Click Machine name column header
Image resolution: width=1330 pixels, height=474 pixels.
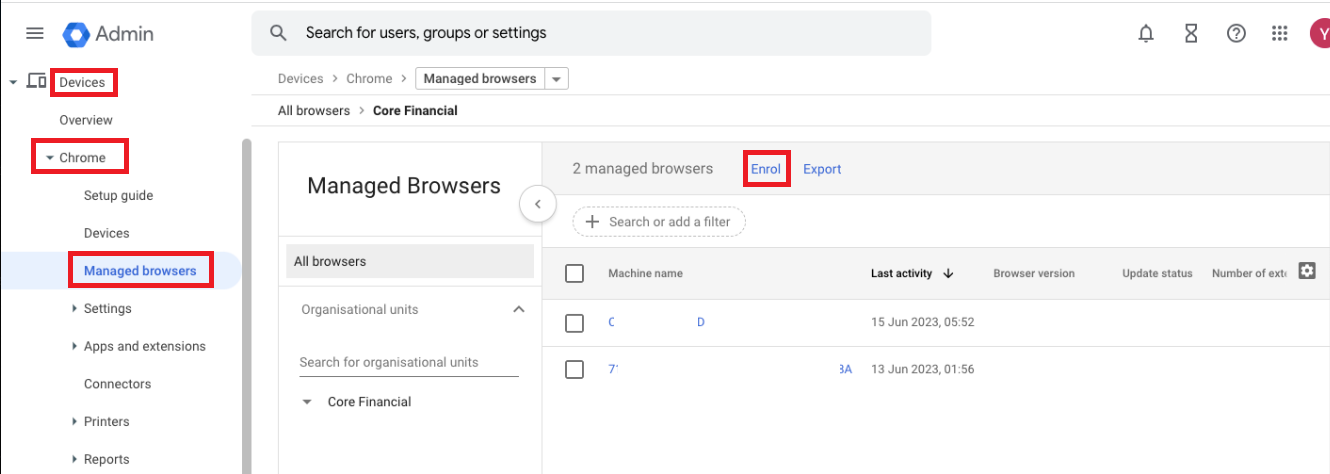(x=645, y=273)
